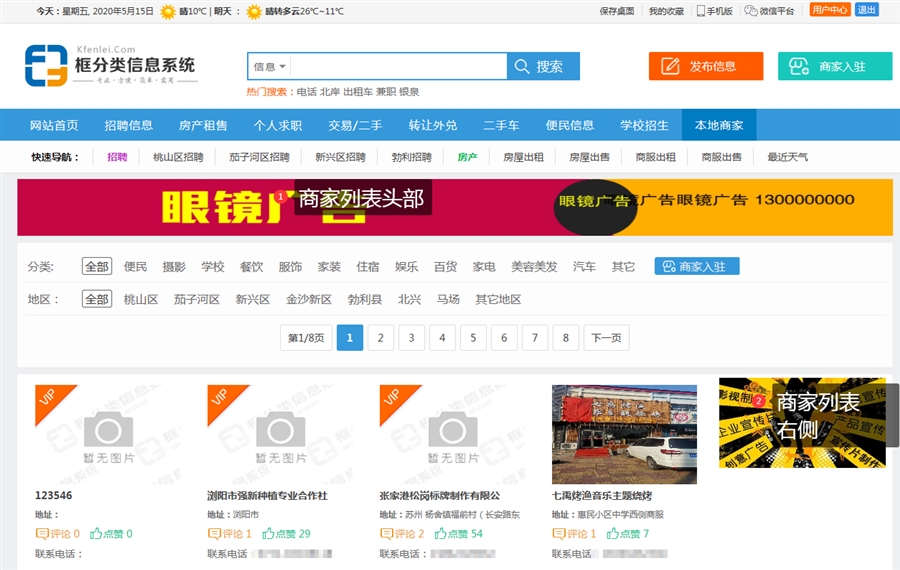
Task: Go to page 2 of merchant list
Action: (380, 338)
